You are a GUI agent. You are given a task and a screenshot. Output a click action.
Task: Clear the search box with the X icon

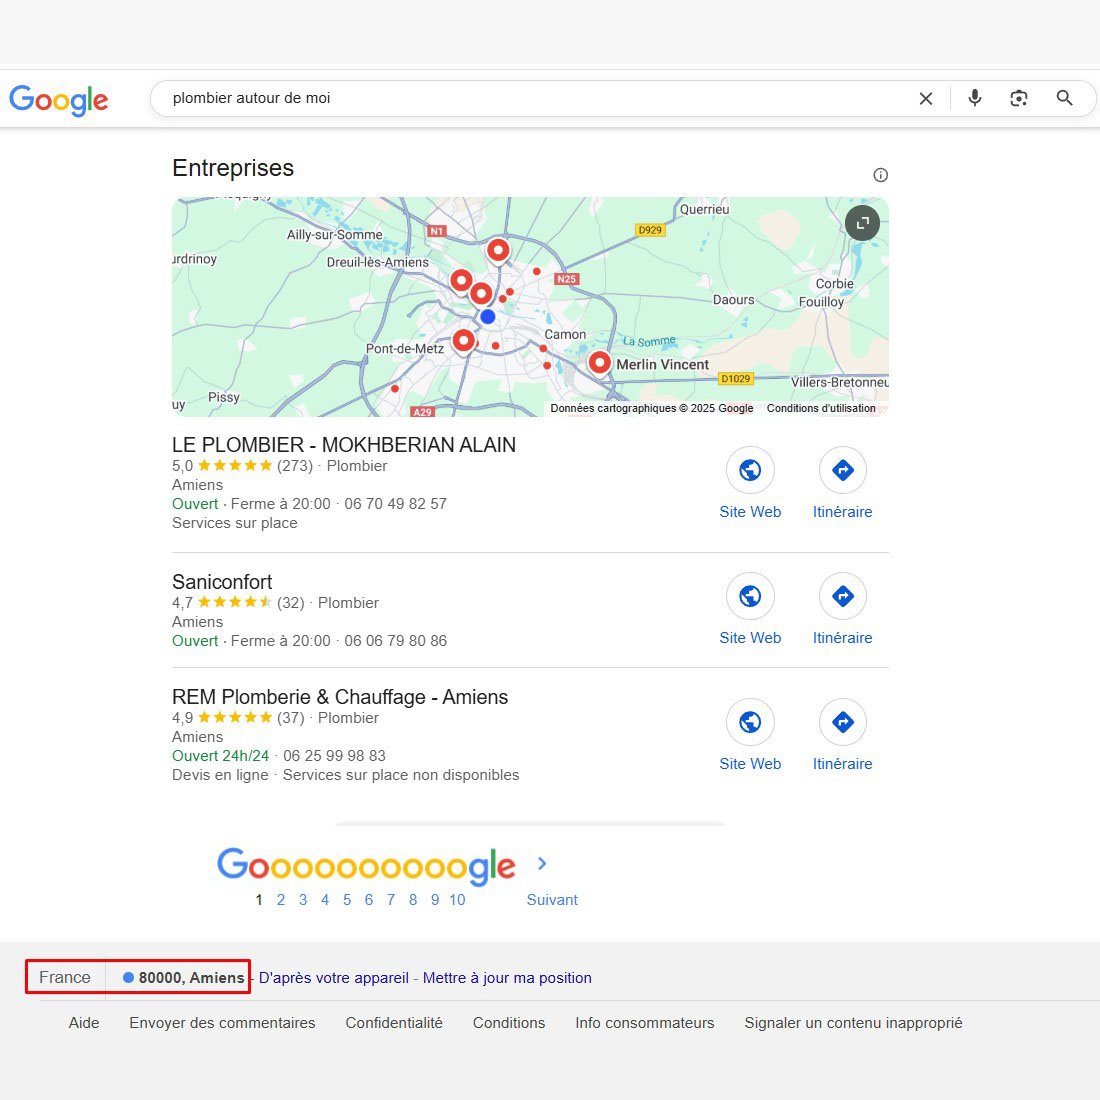pos(926,98)
